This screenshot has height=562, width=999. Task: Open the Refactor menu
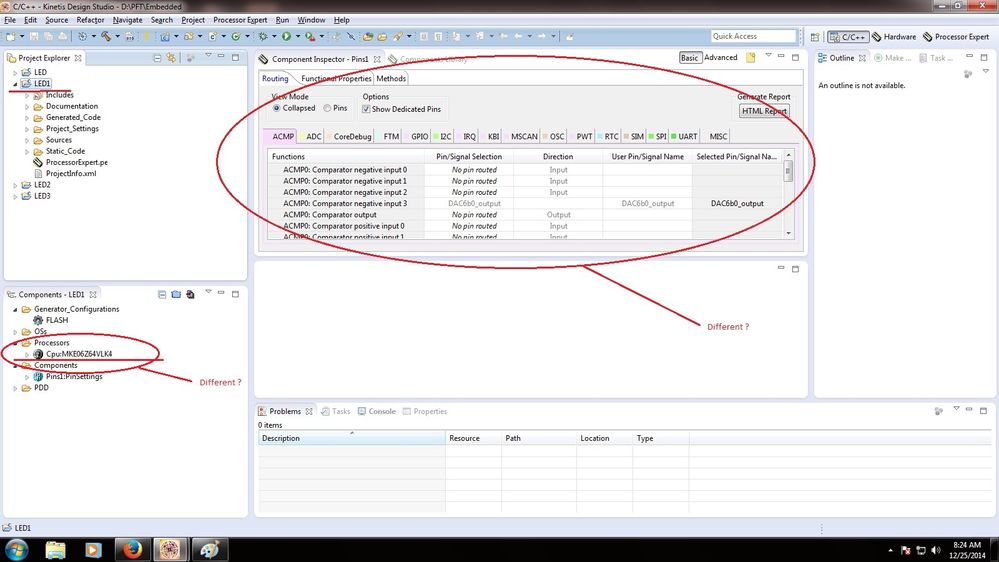[90, 20]
